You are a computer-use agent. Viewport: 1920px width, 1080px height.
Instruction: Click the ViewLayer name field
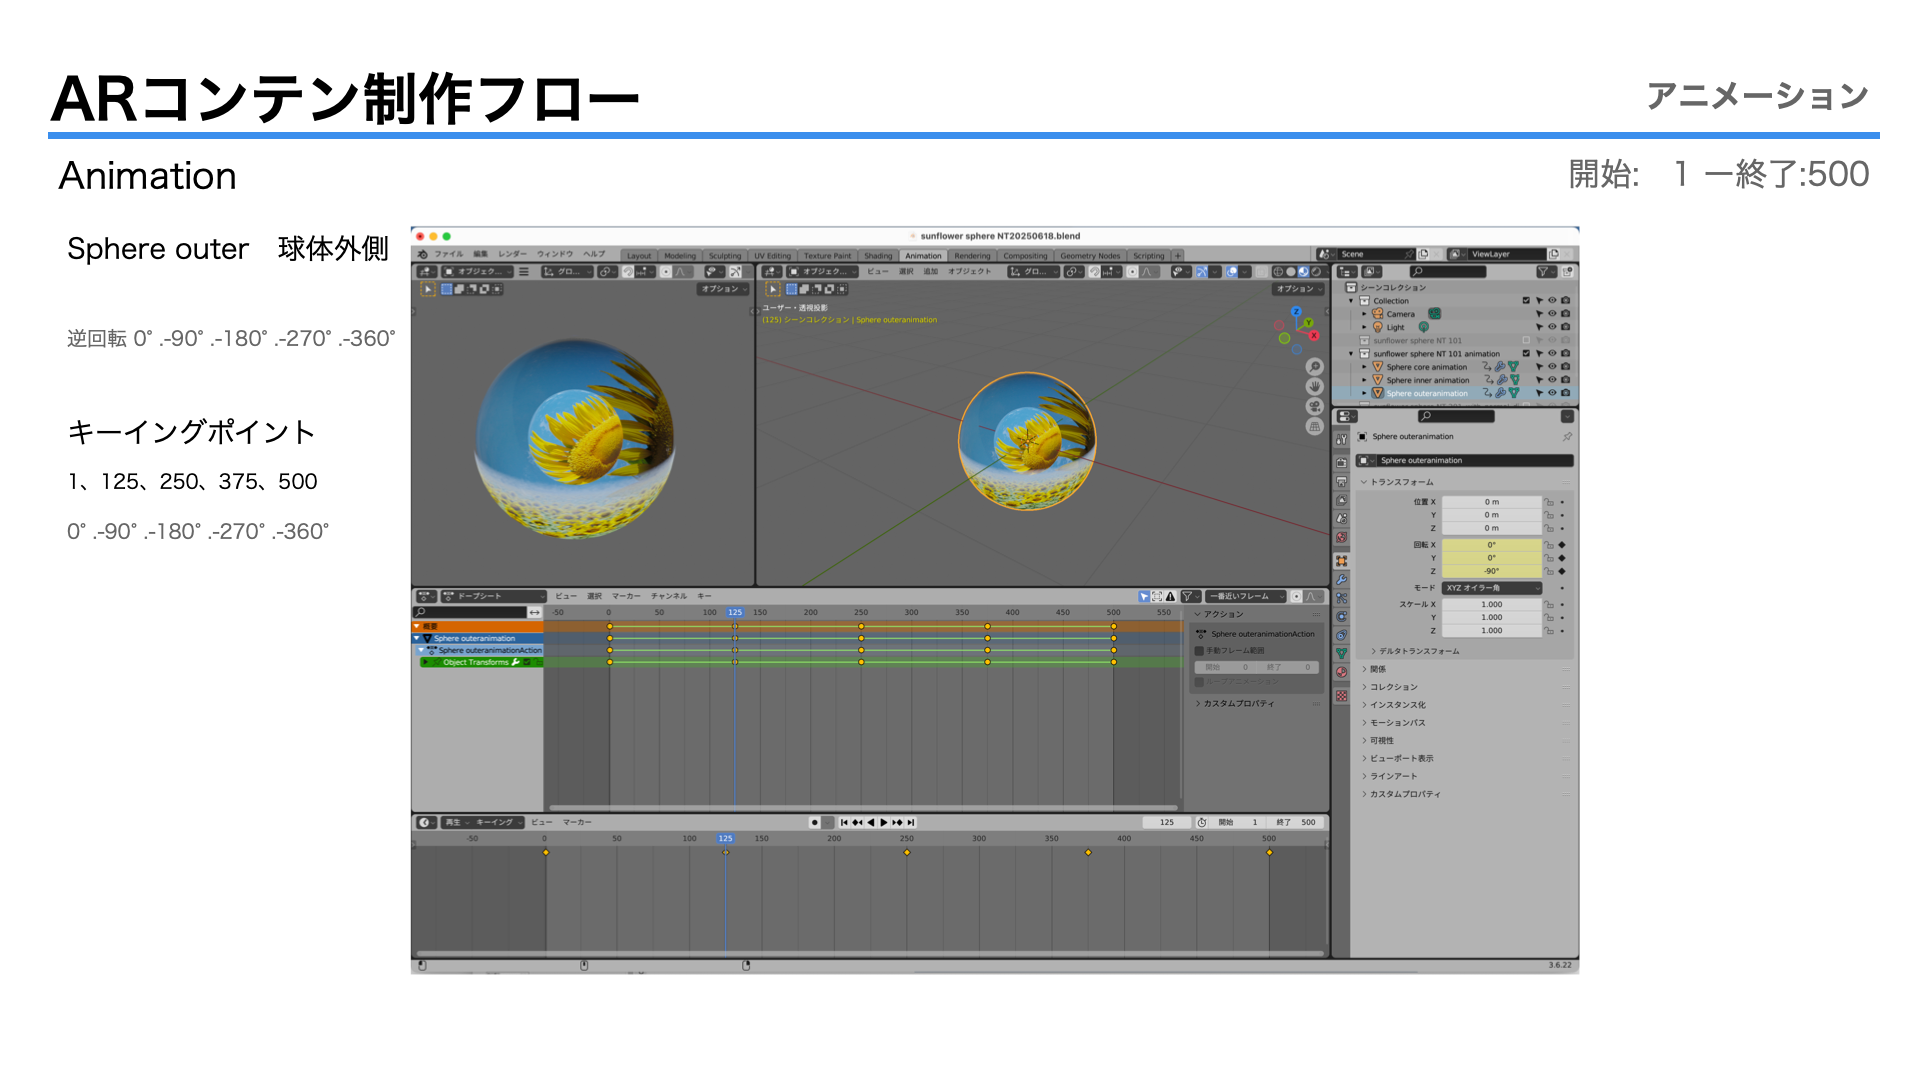click(1507, 254)
